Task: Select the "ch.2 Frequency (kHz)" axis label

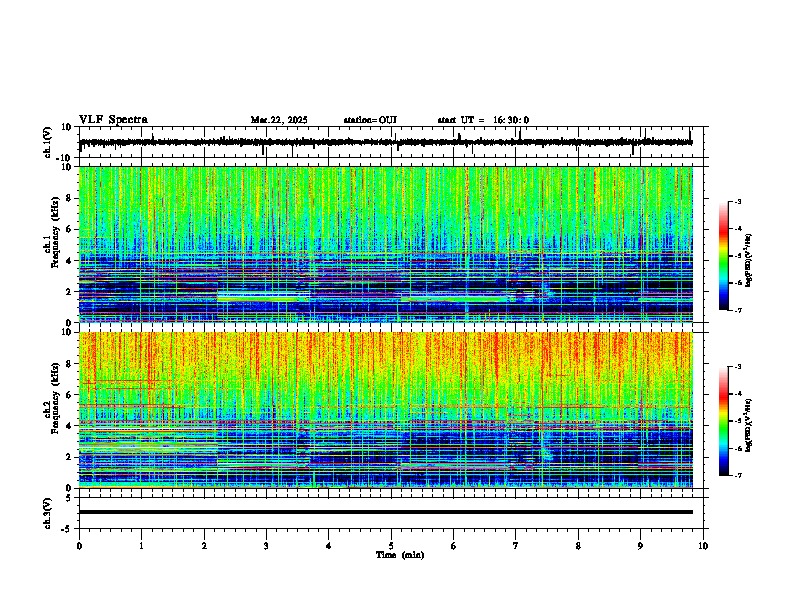Action: click(x=51, y=399)
